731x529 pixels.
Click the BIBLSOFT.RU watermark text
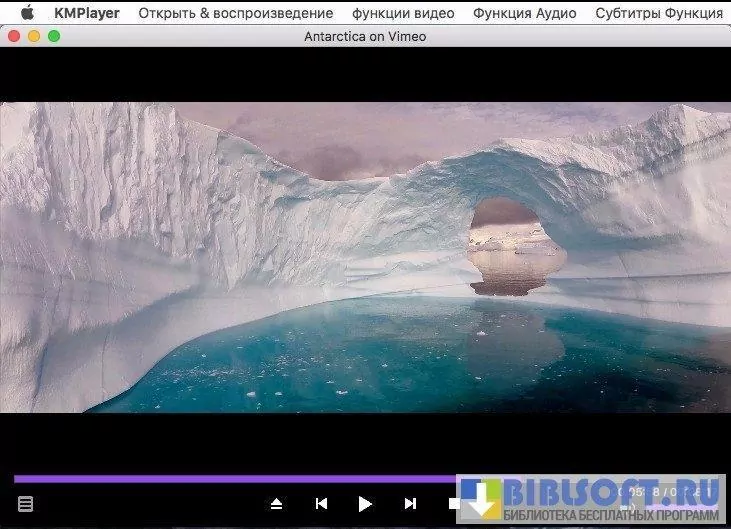(x=612, y=492)
